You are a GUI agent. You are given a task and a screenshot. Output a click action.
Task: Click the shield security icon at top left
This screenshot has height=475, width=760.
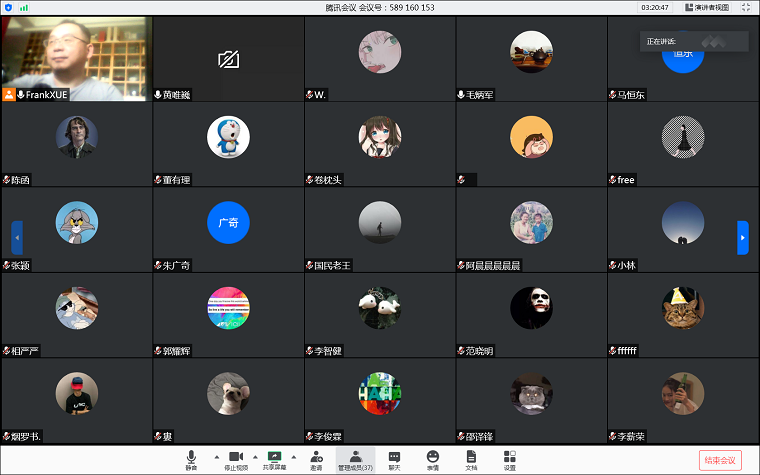[x=9, y=7]
